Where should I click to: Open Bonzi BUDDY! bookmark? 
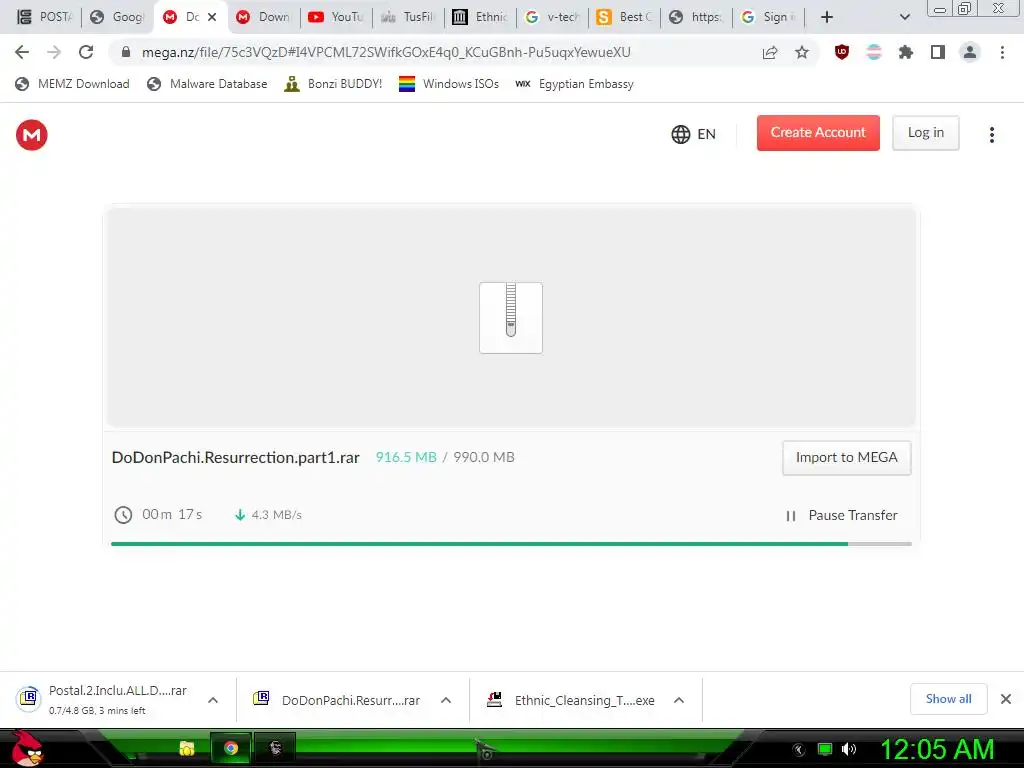(333, 84)
